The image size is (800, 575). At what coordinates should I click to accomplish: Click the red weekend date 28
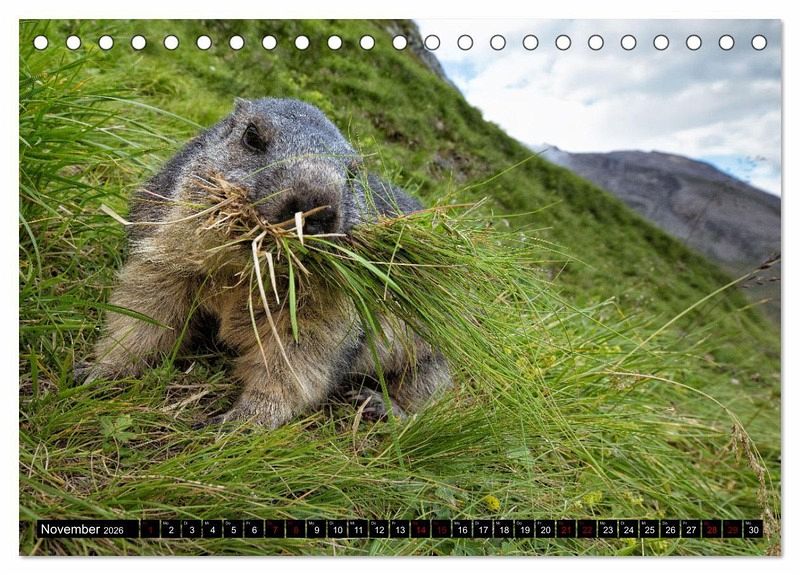coord(712,530)
